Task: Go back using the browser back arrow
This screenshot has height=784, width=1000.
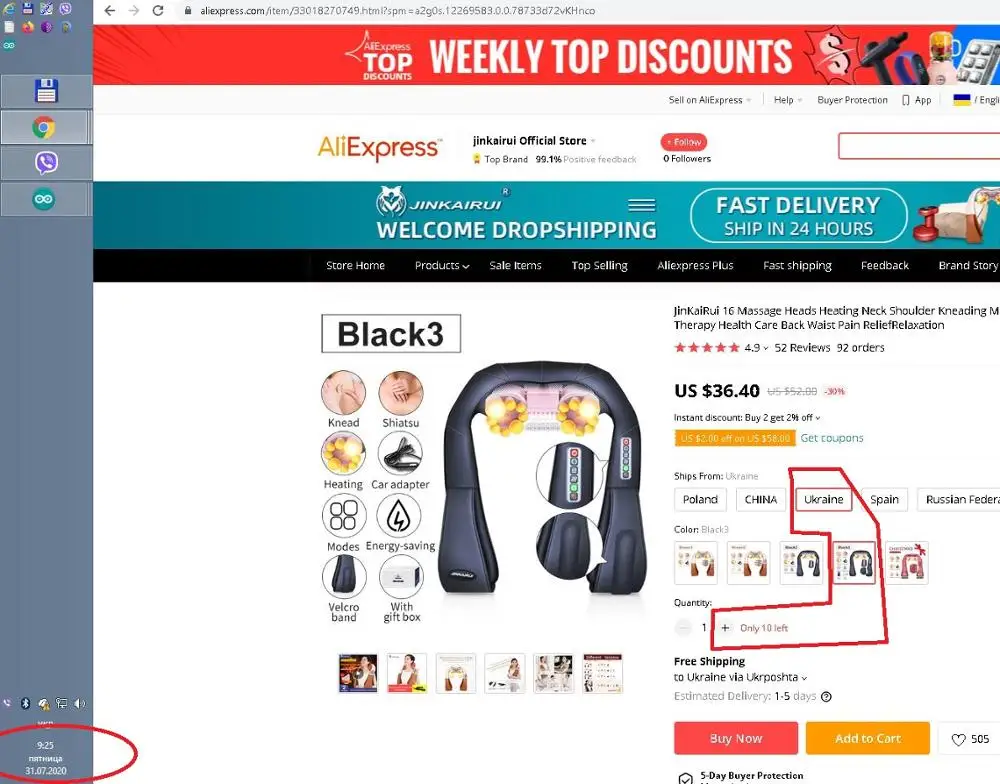Action: 110,10
